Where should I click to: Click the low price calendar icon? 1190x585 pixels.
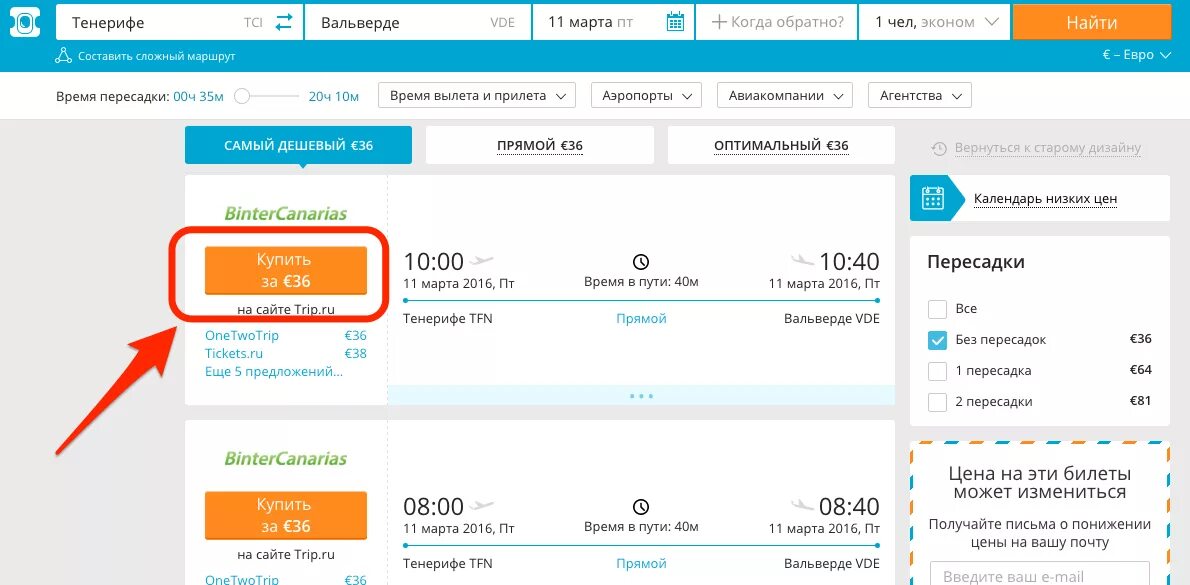tap(932, 198)
